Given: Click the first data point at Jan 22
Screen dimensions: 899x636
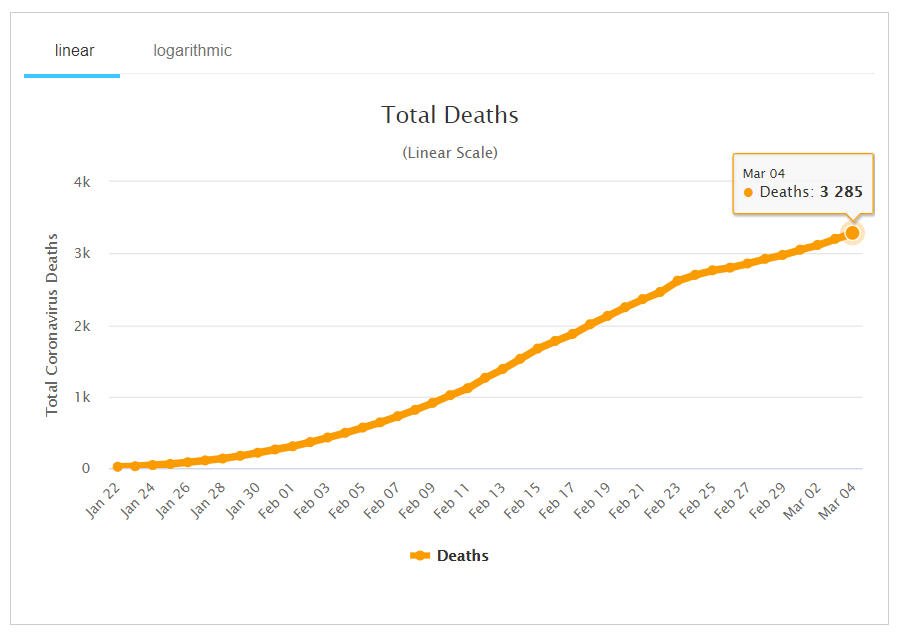Looking at the screenshot, I should (118, 466).
